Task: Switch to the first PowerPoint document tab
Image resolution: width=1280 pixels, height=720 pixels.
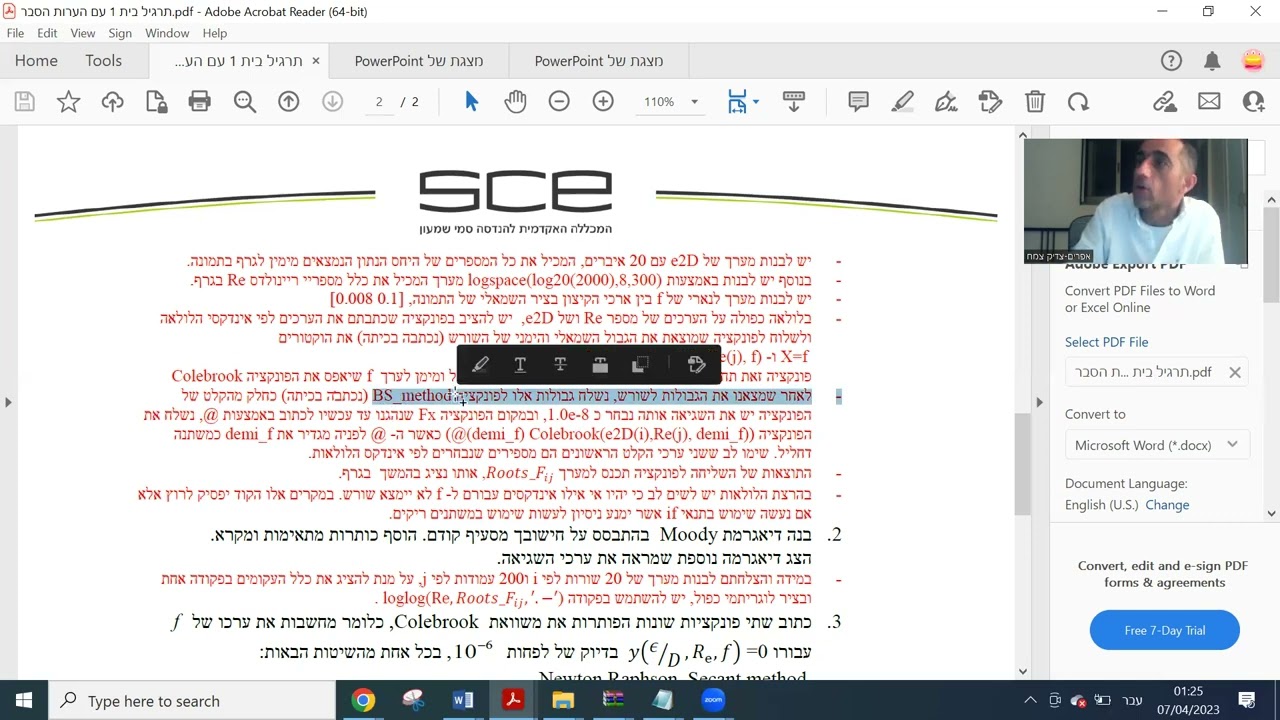Action: (419, 61)
